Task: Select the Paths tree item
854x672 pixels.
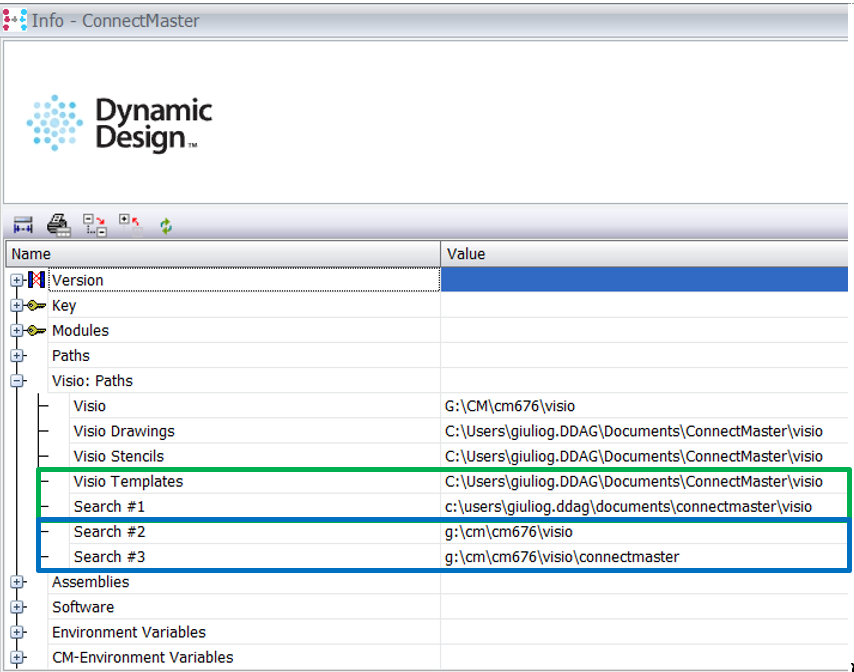Action: pos(71,356)
